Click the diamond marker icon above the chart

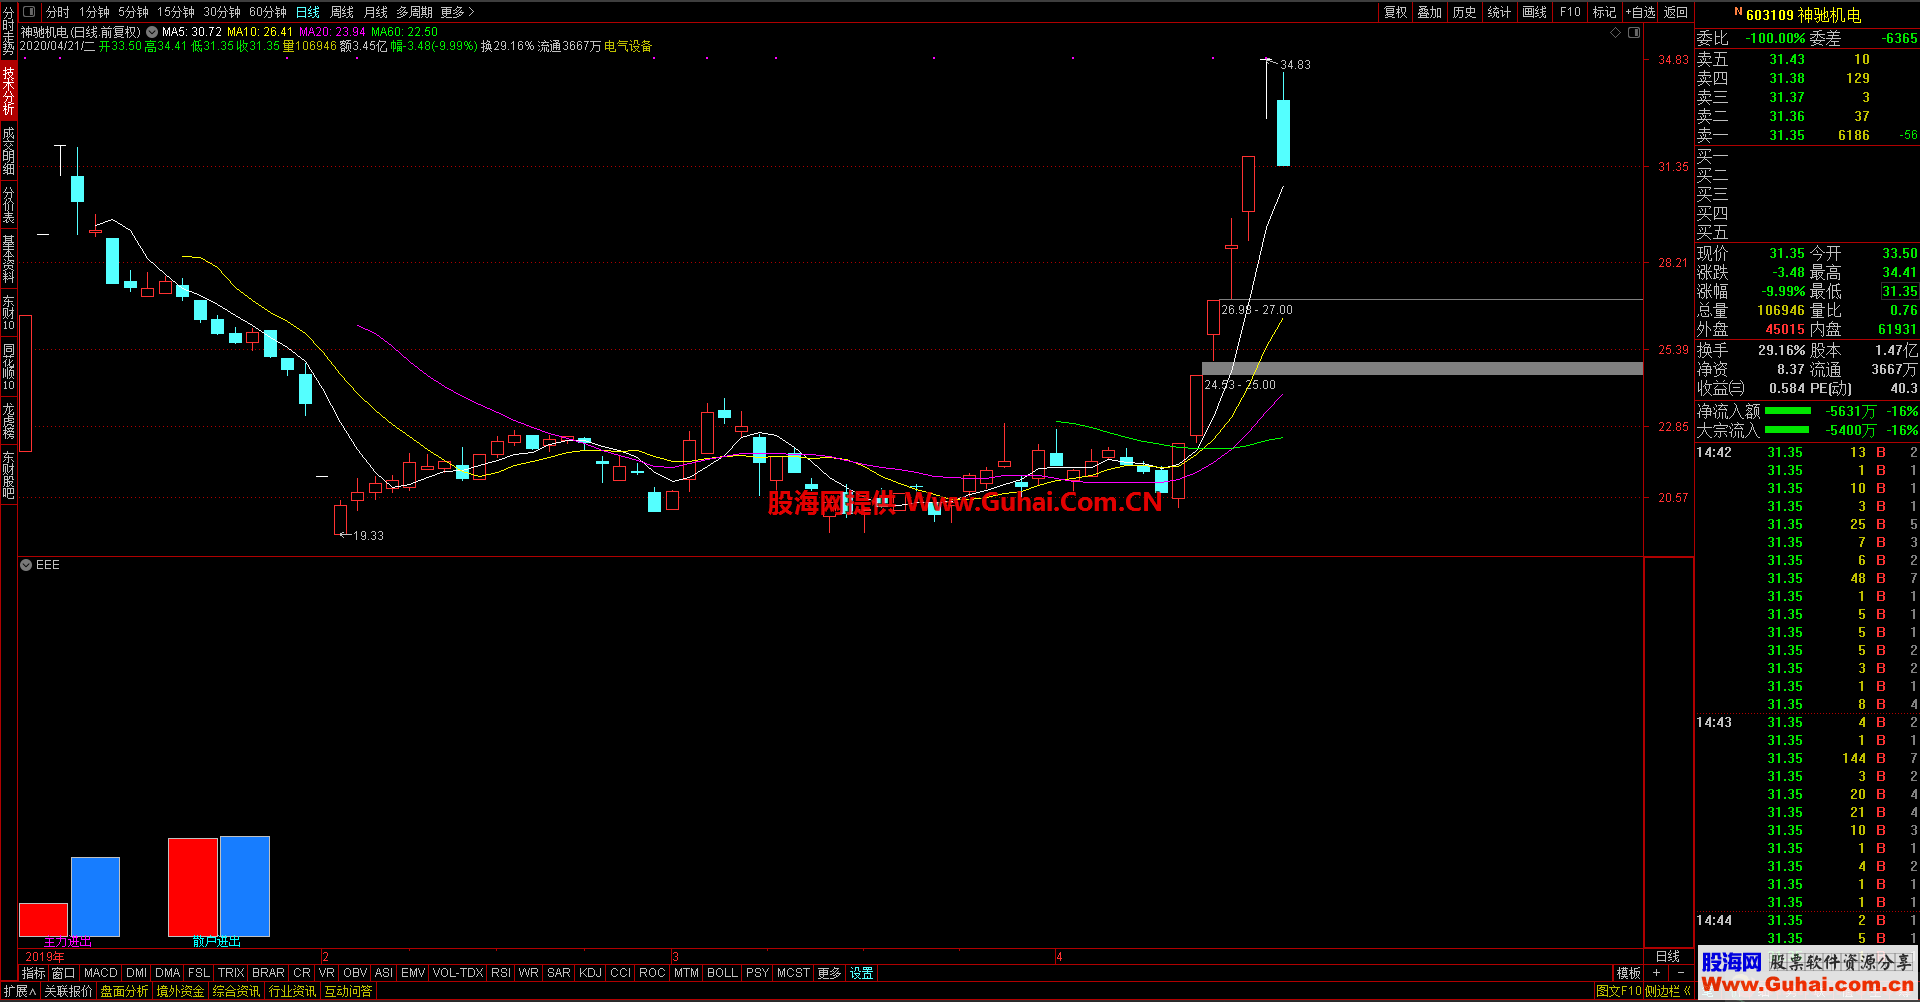(1615, 33)
